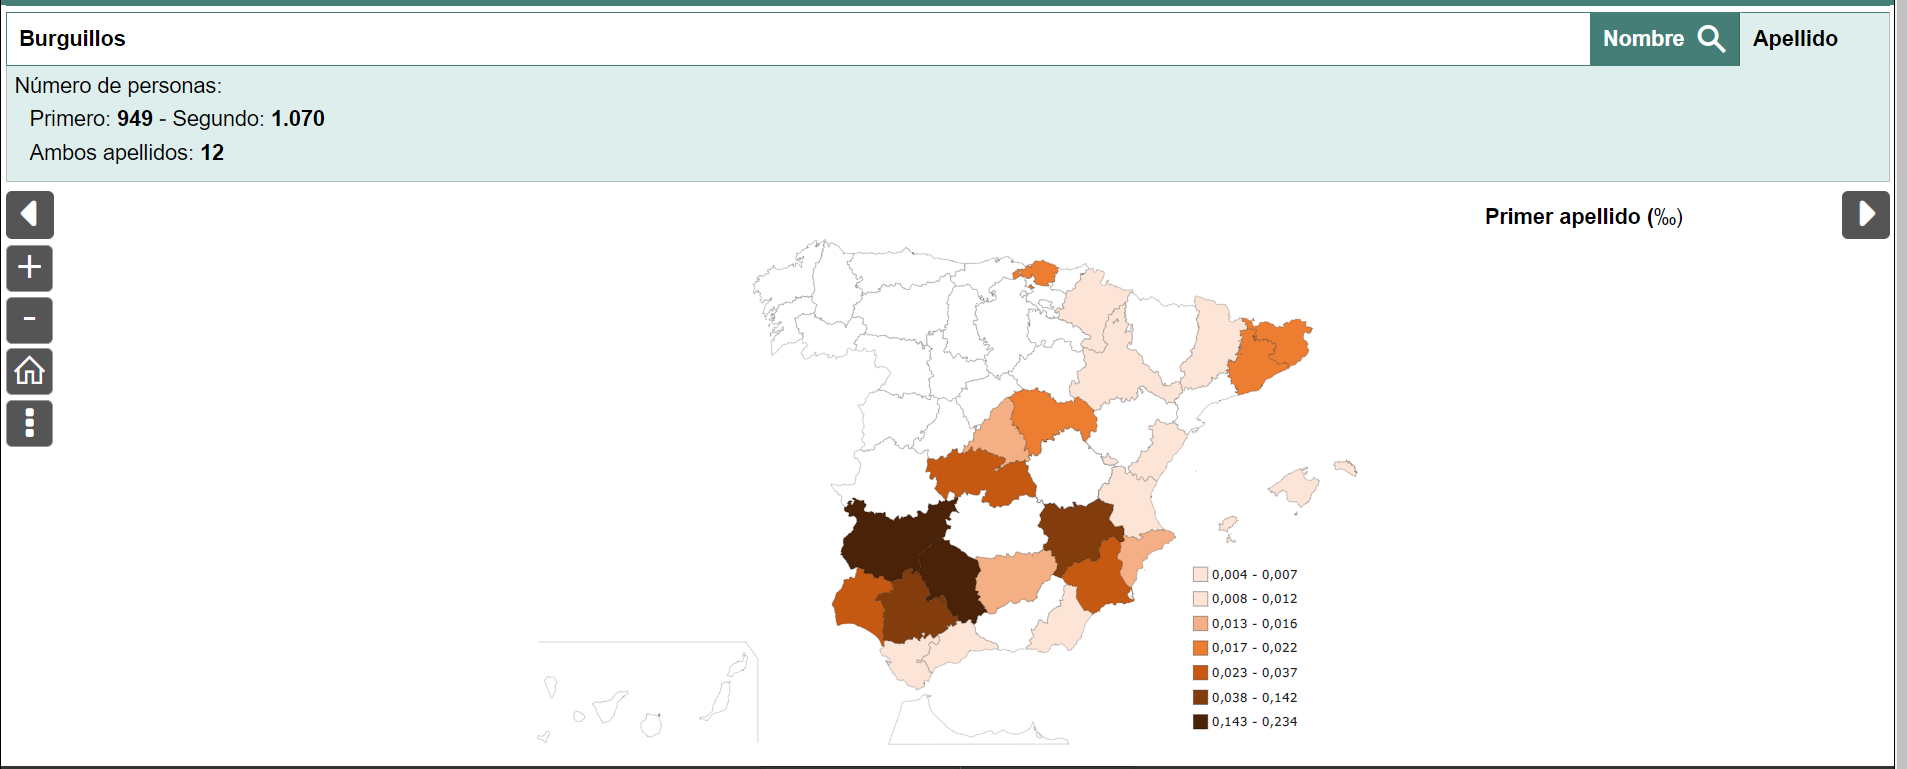Click the Primer apellido (‰) map title
Image resolution: width=1907 pixels, height=769 pixels.
coord(1584,217)
